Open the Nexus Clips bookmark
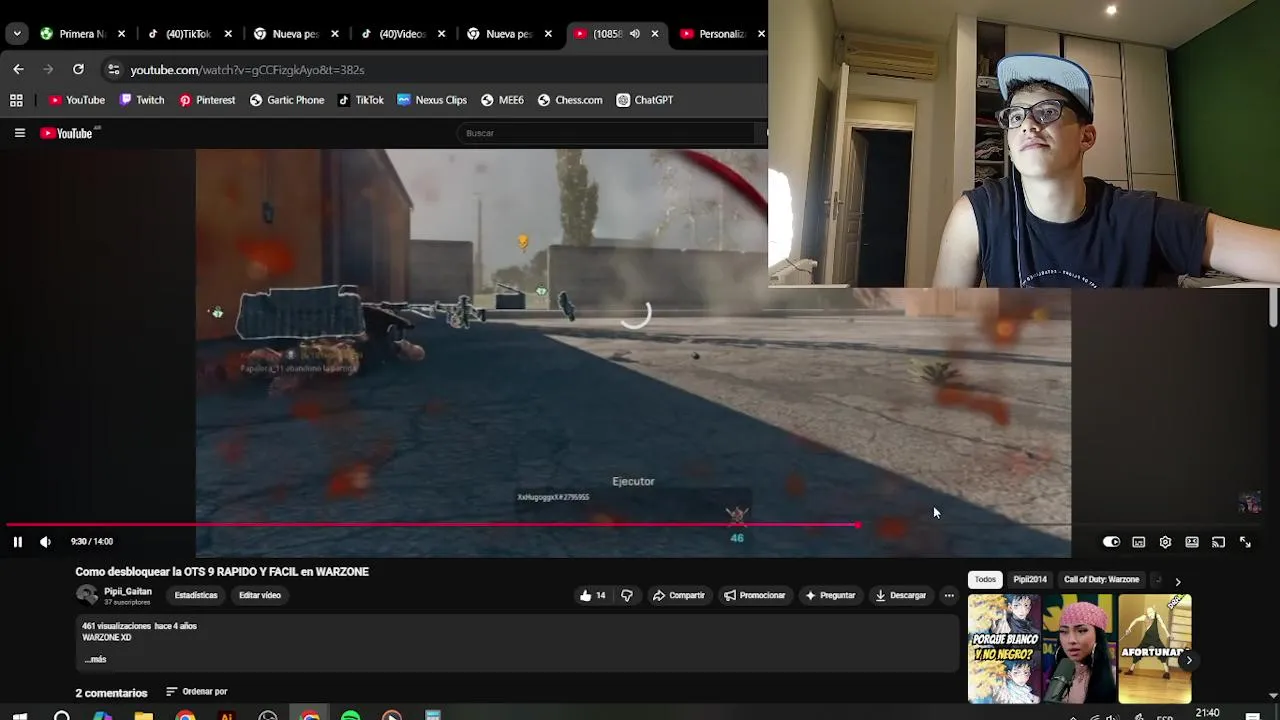 point(432,100)
